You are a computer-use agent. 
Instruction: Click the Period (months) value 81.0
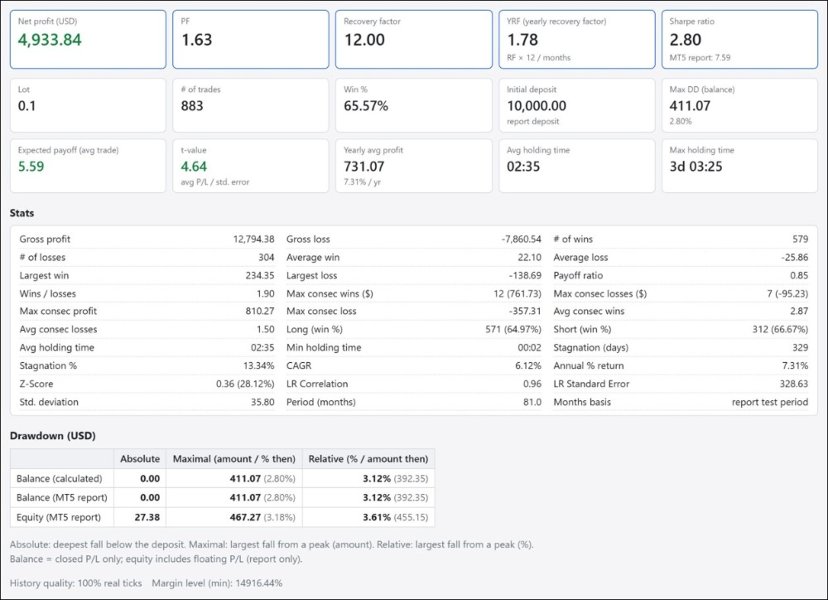click(532, 402)
